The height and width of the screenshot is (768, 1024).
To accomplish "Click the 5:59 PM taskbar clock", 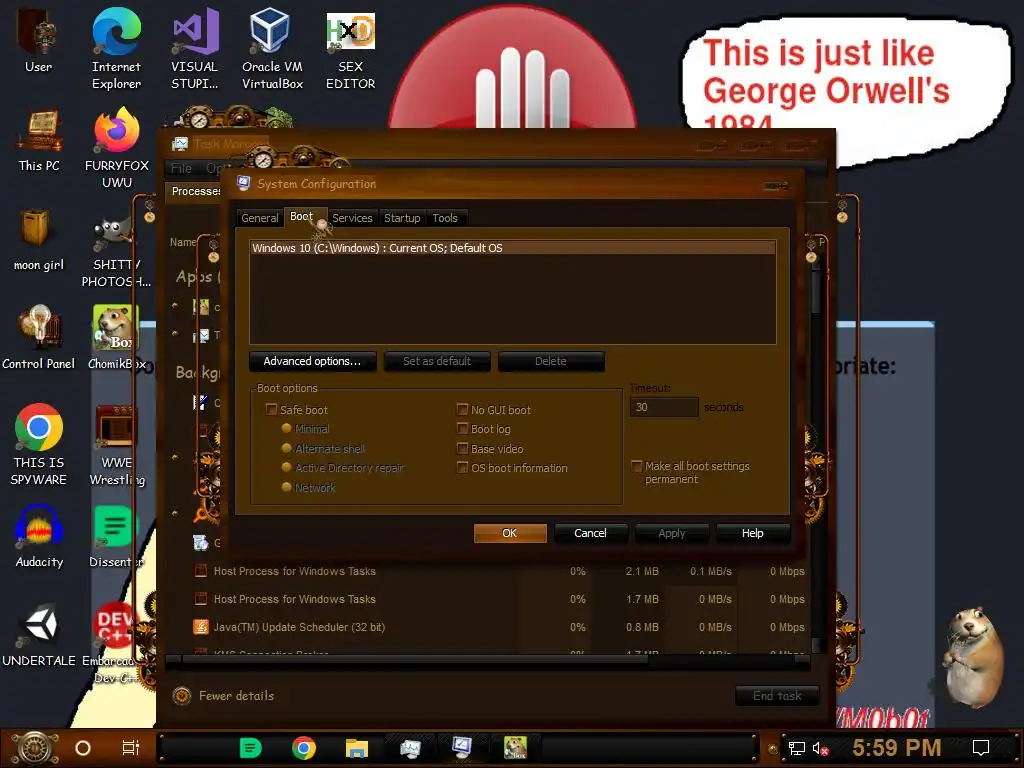I will click(x=896, y=748).
